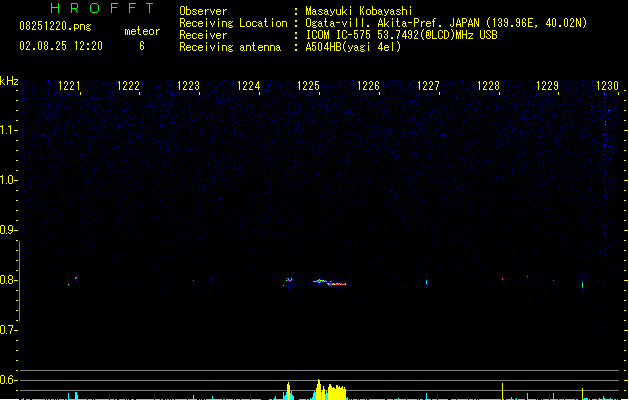Click the 1.1 kHz axis label
Image resolution: width=629 pixels, height=400 pixels.
pyautogui.click(x=8, y=130)
